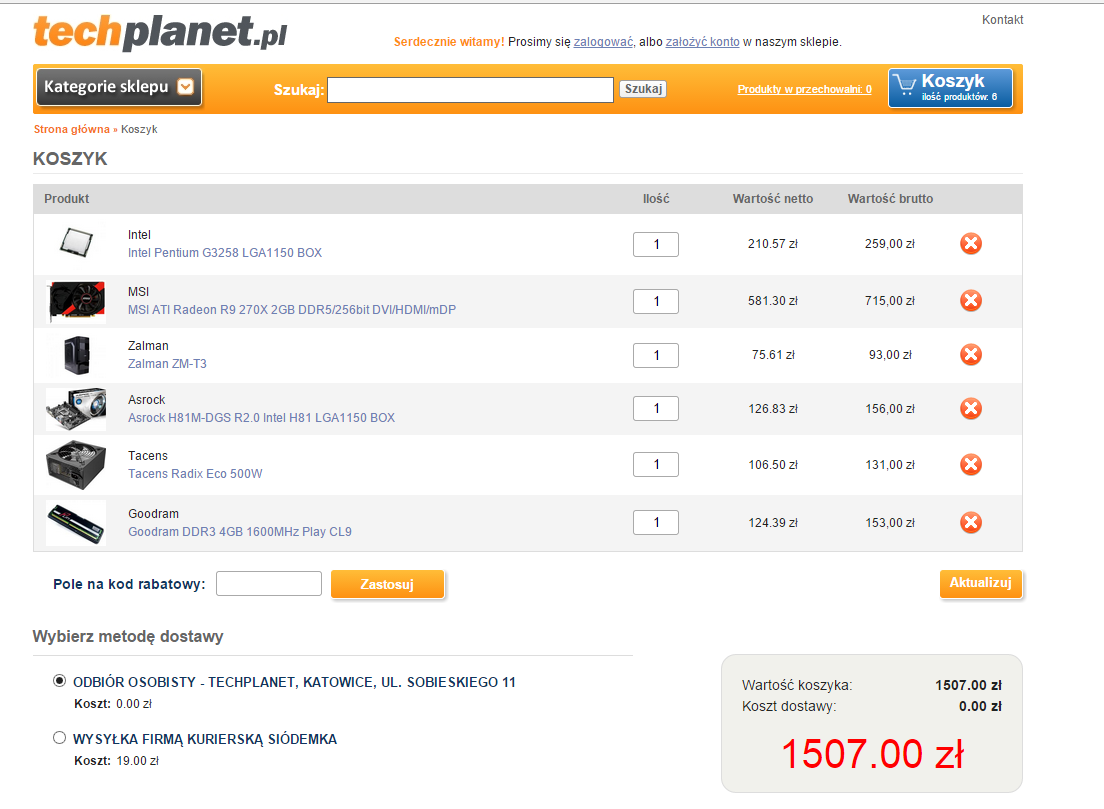This screenshot has width=1104, height=809.
Task: Click the Ilość column header
Action: 656,199
